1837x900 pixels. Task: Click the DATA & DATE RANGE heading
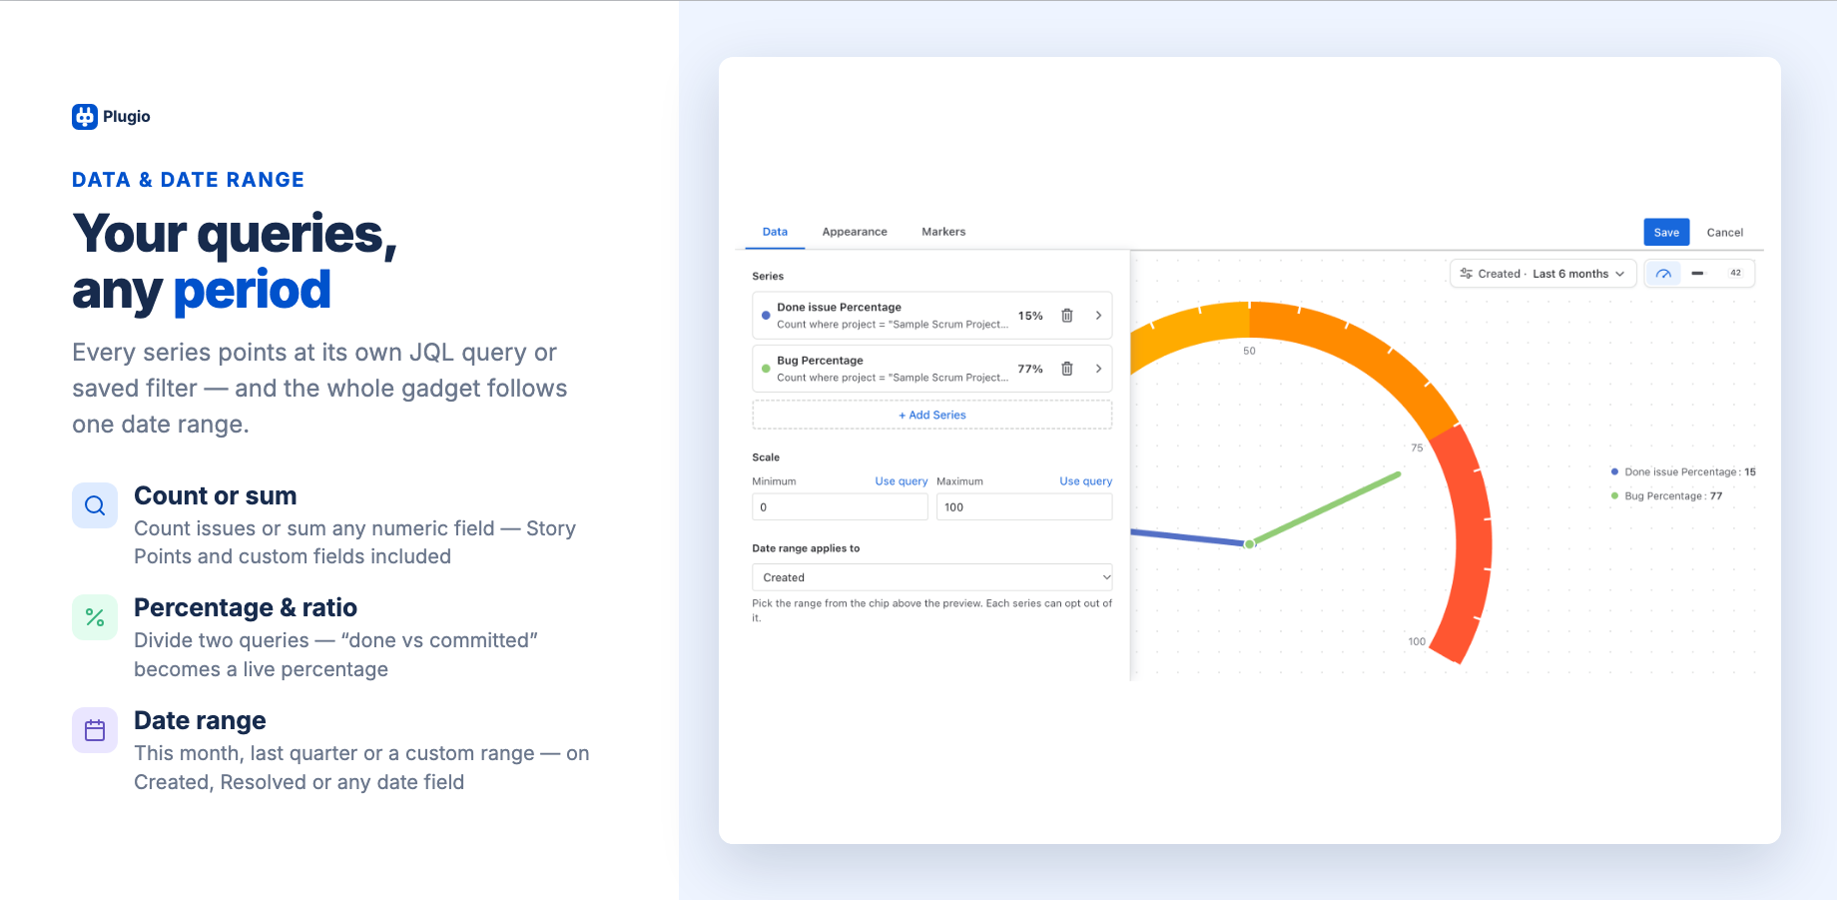(x=188, y=180)
